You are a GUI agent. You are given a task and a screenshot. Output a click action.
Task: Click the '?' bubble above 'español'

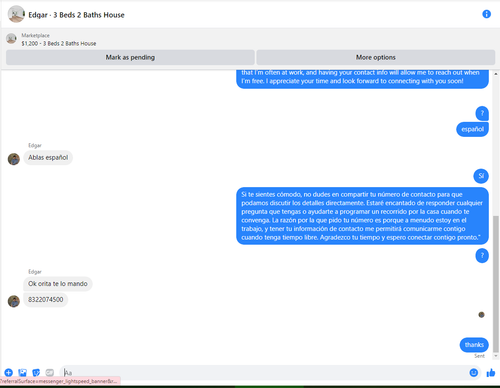(482, 113)
